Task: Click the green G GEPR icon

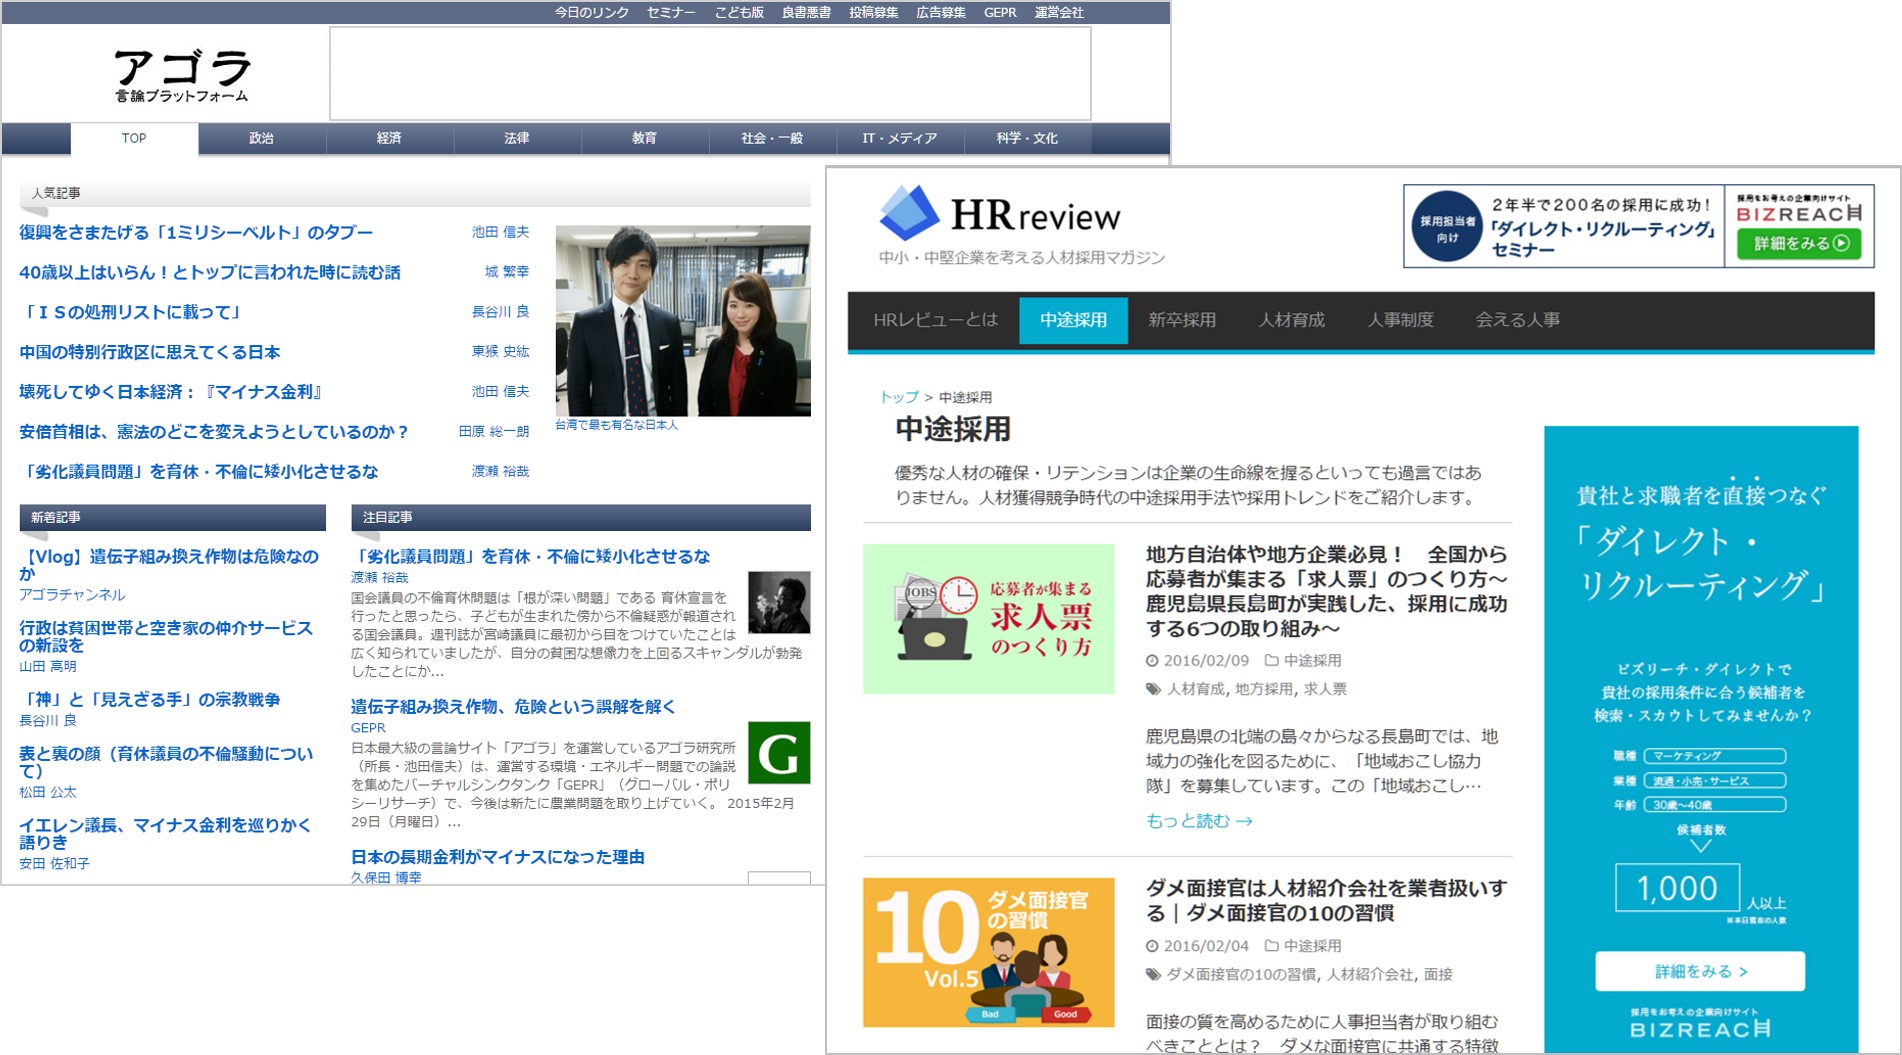Action: tap(778, 753)
